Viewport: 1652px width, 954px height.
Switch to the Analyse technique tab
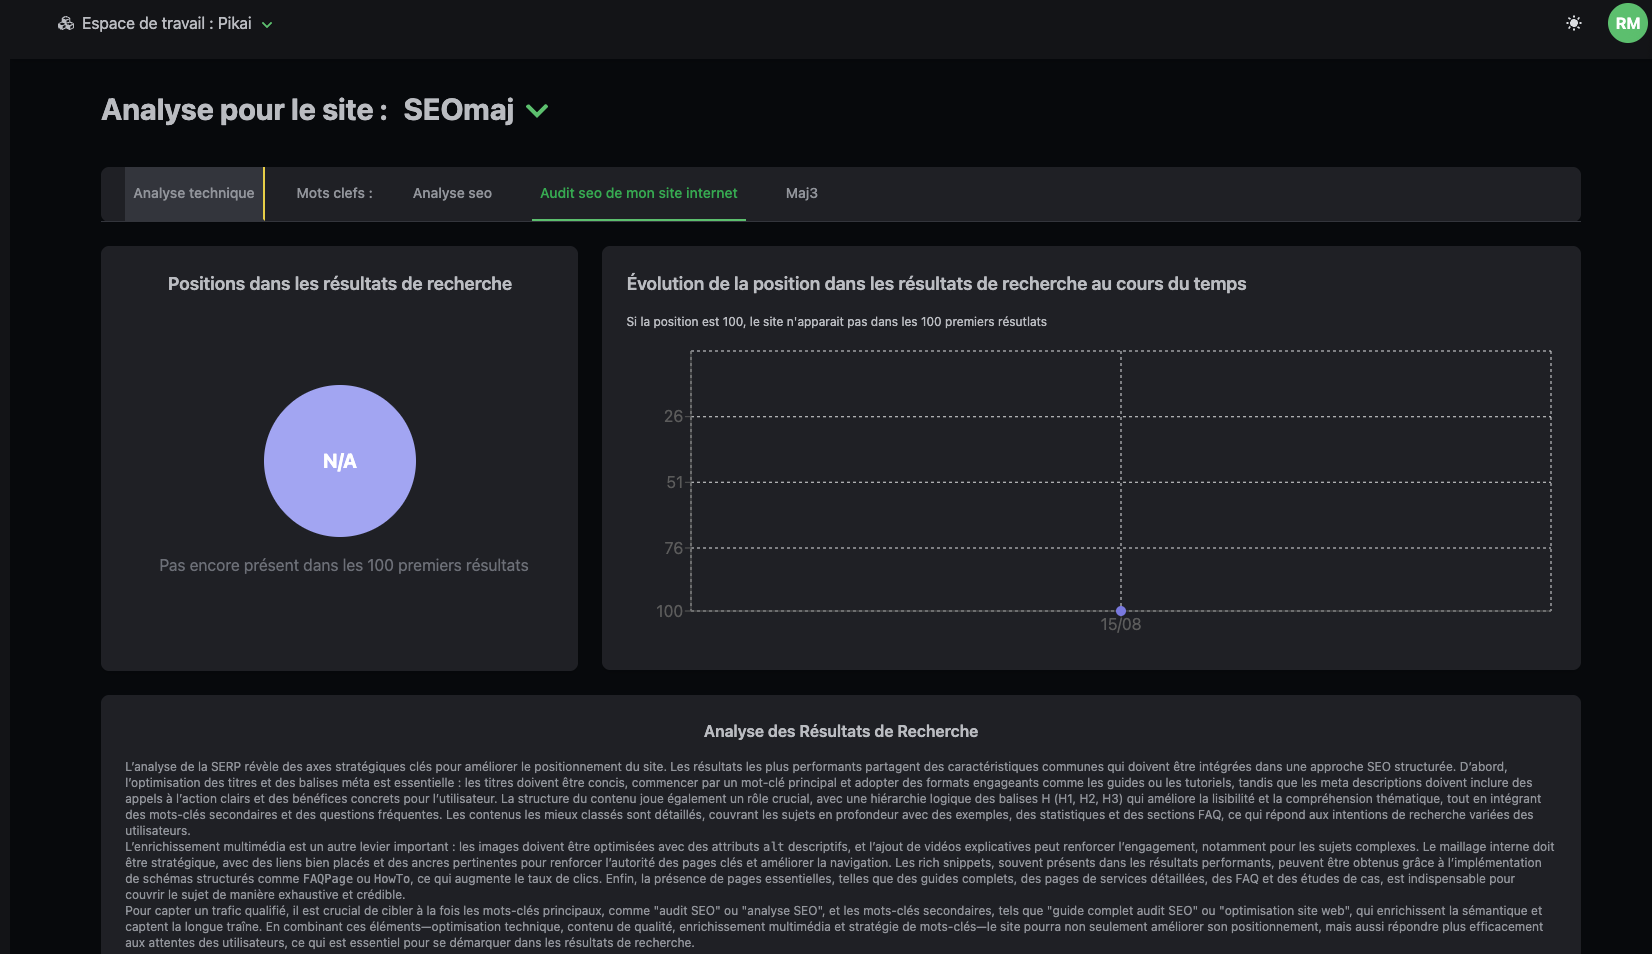click(194, 193)
